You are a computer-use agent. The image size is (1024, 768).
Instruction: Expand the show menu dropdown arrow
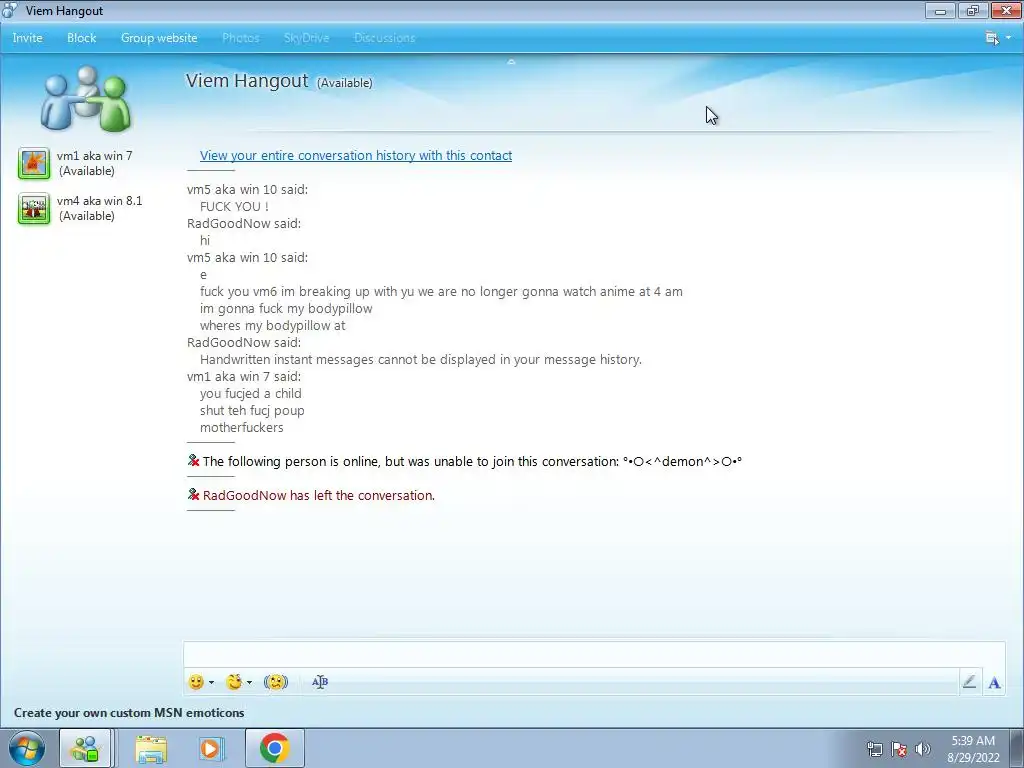click(1008, 38)
